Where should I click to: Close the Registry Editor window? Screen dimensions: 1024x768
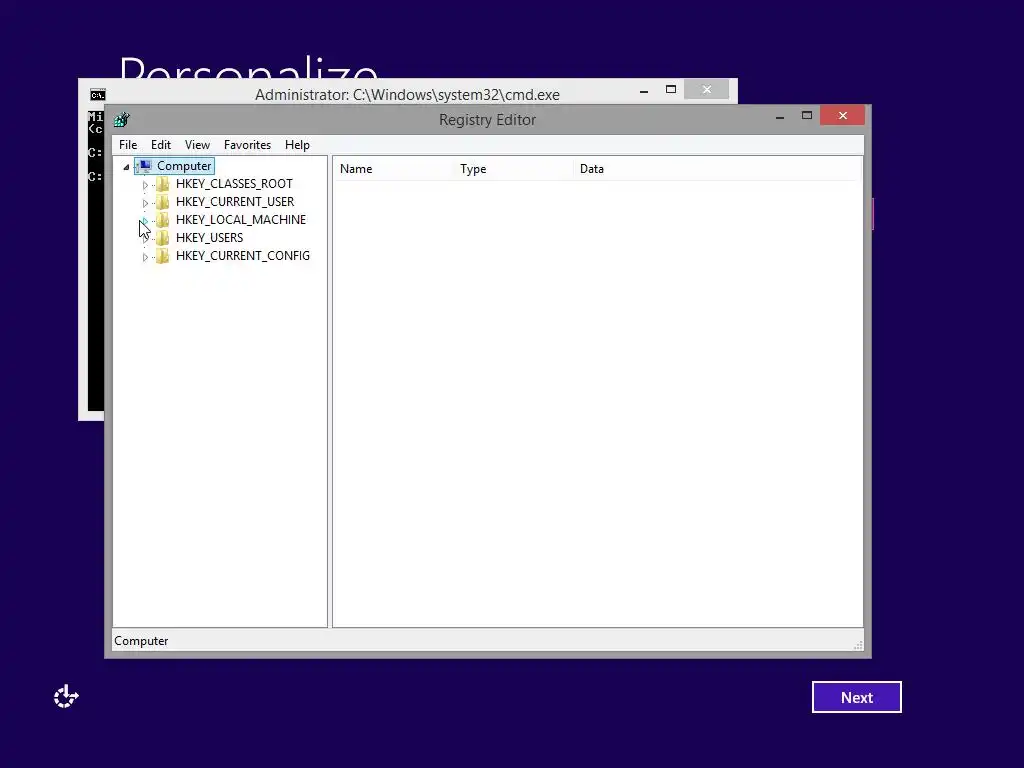[x=842, y=116]
